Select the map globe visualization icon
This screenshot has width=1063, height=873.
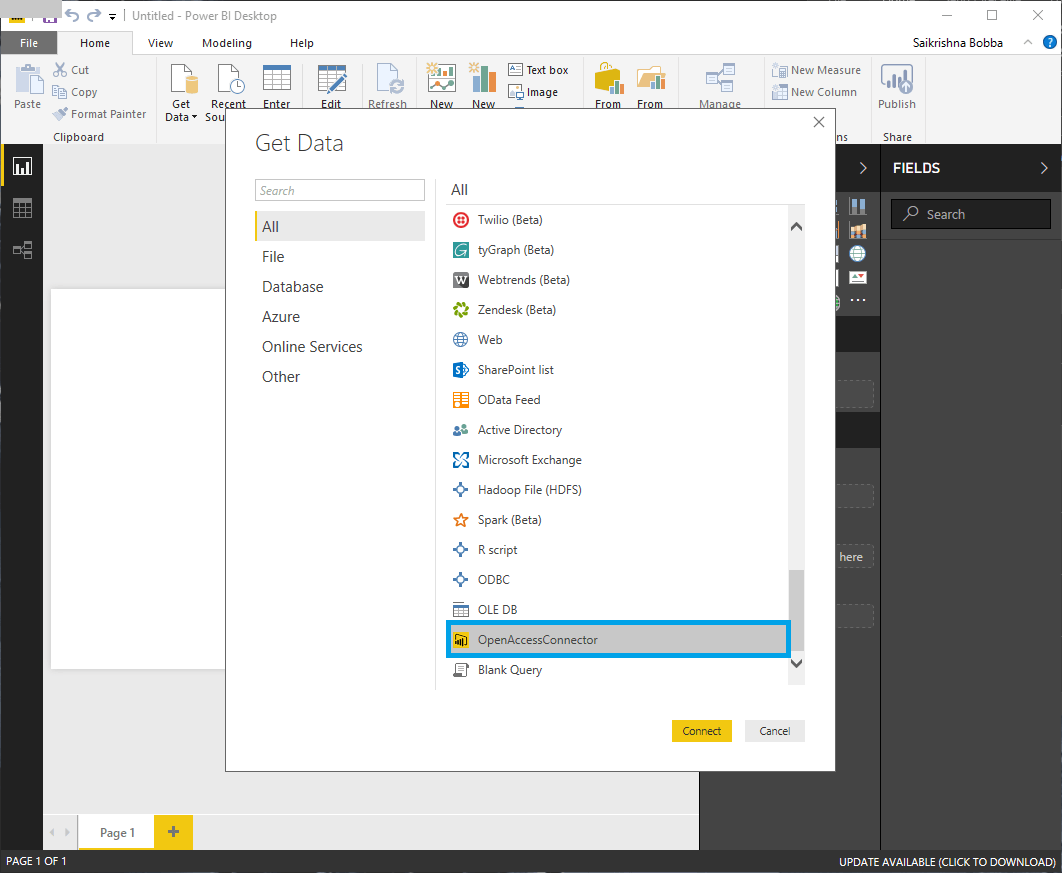[857, 253]
